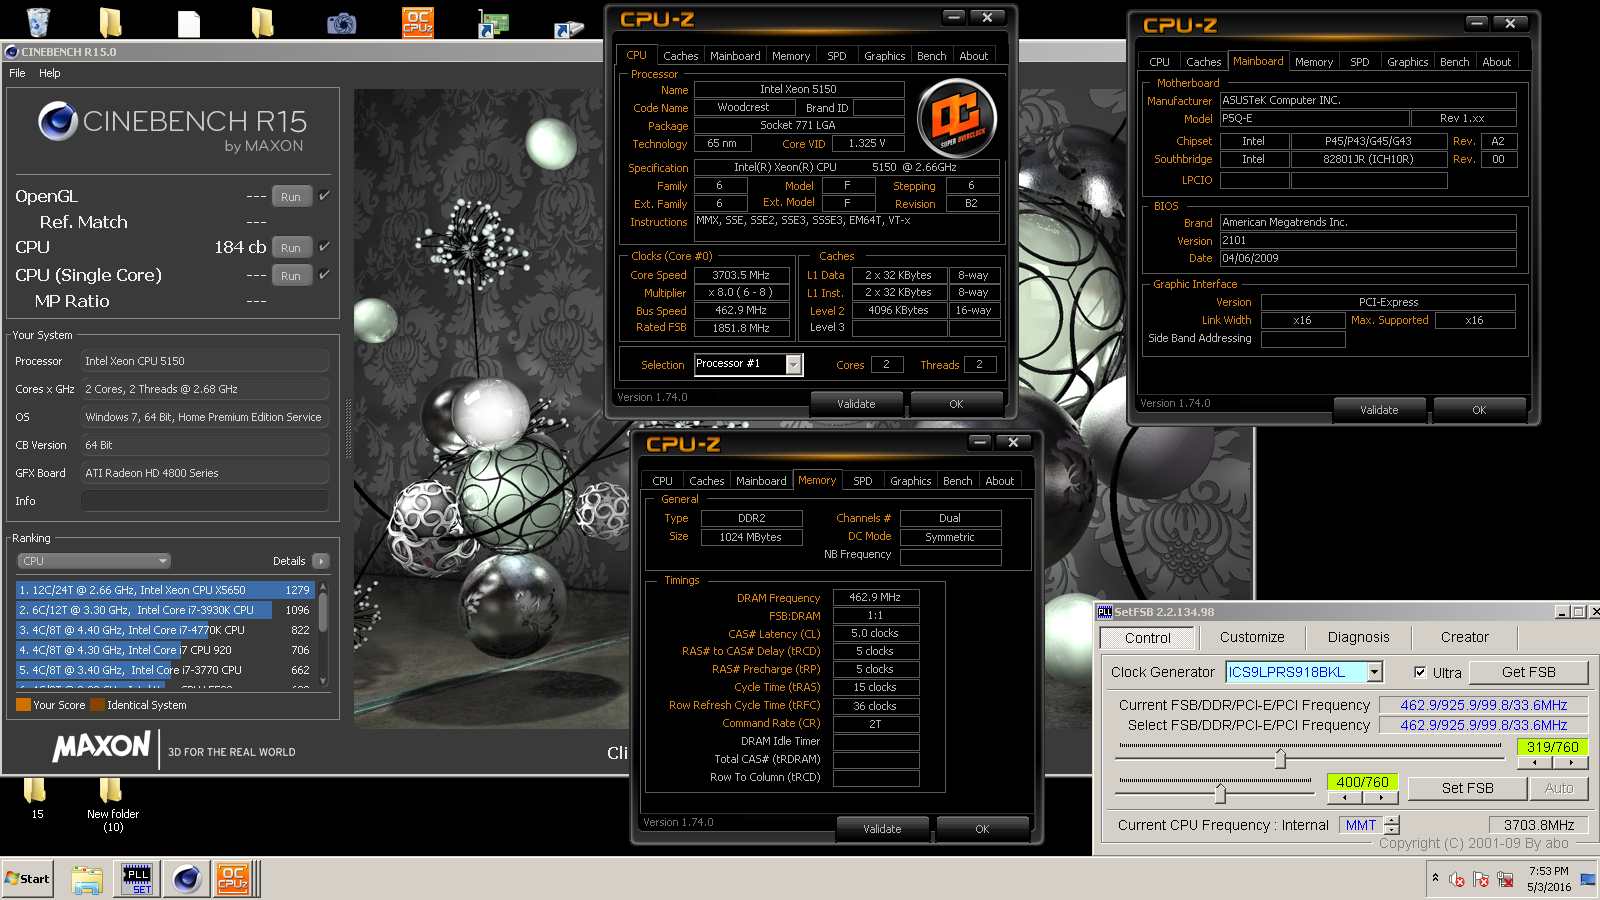Toggle the CPU test checkmark
Viewport: 1600px width, 900px height.
point(325,246)
